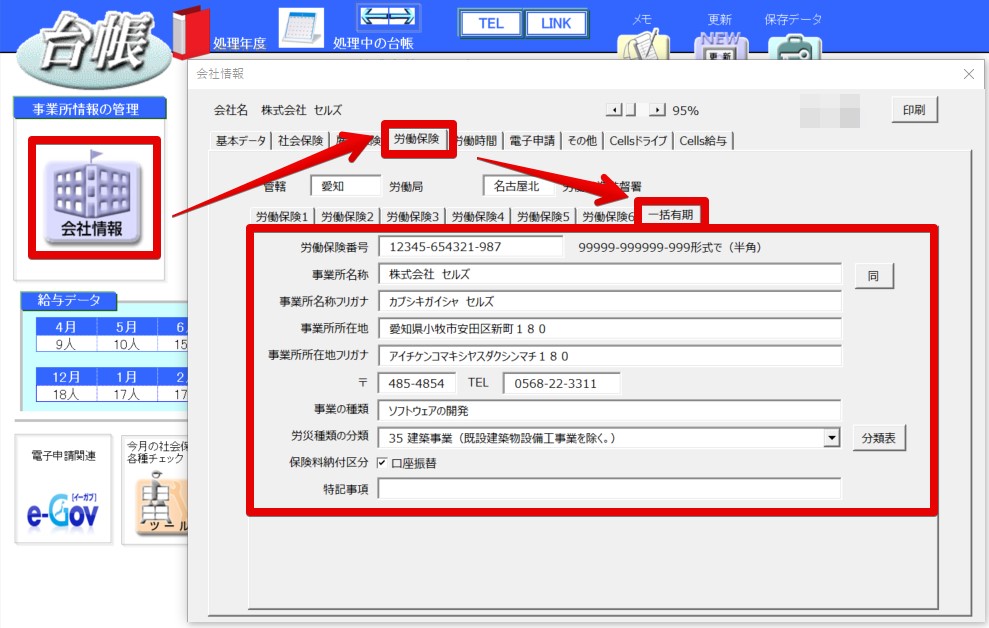Click the postal code 485-4854 field
Screen dimensions: 989x628
416,383
